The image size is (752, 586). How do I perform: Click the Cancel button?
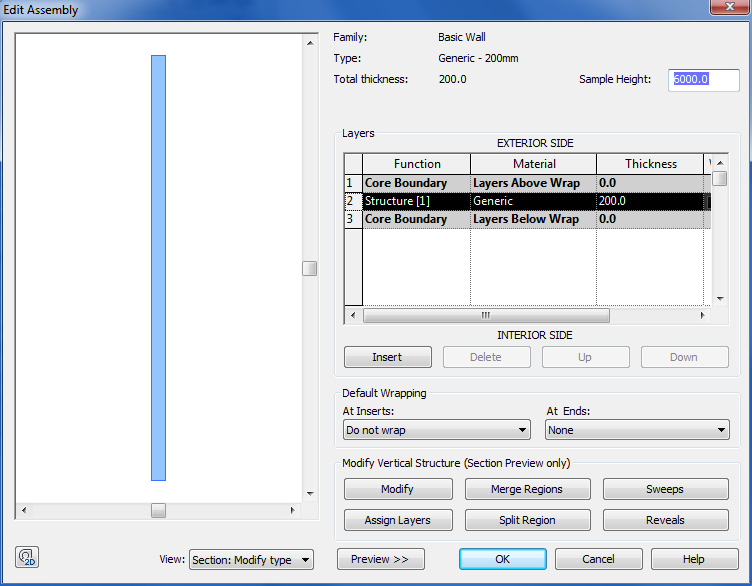598,559
